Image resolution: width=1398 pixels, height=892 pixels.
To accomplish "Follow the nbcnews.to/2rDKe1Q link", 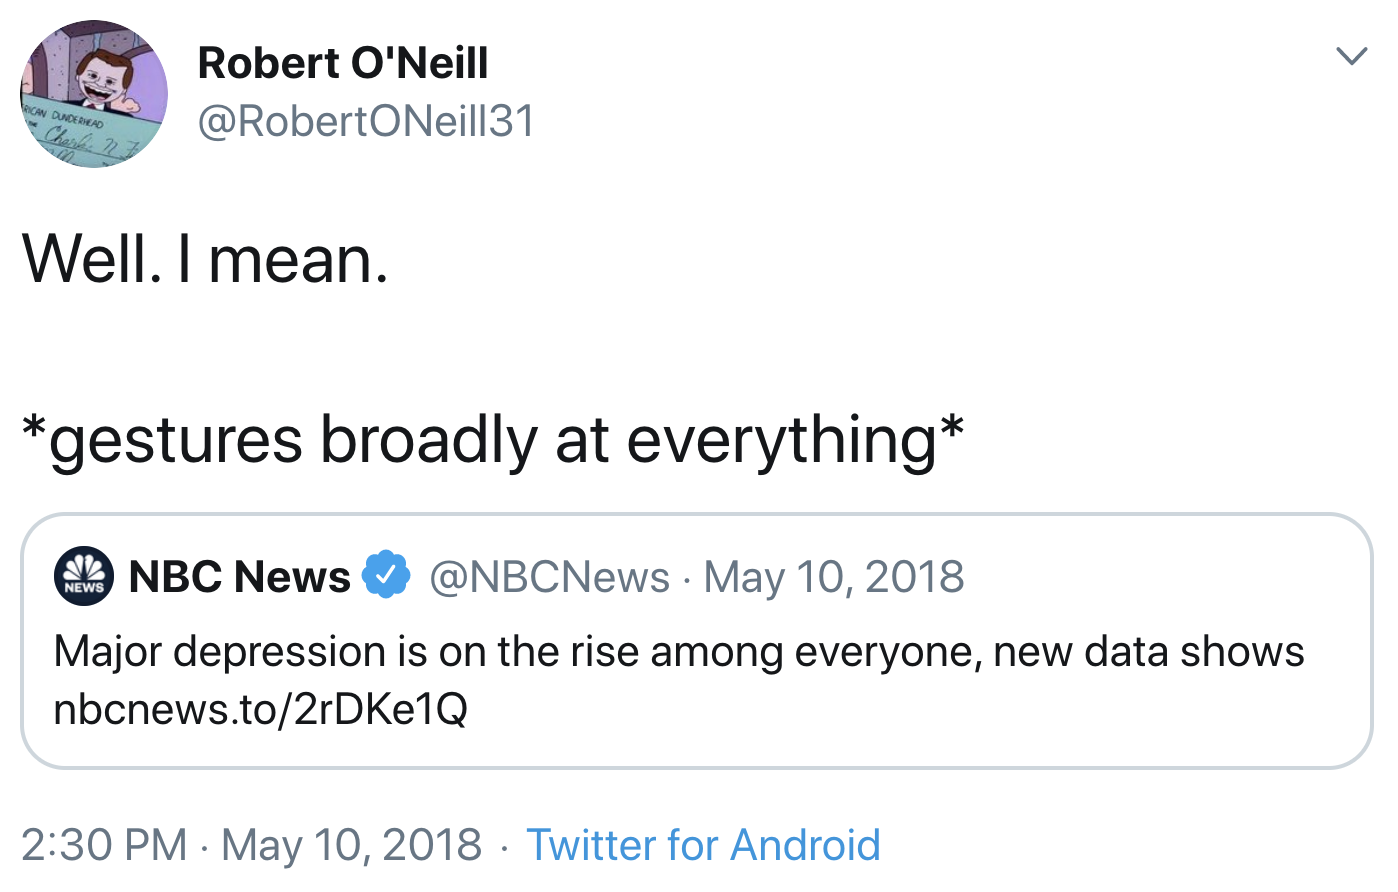I will click(260, 709).
